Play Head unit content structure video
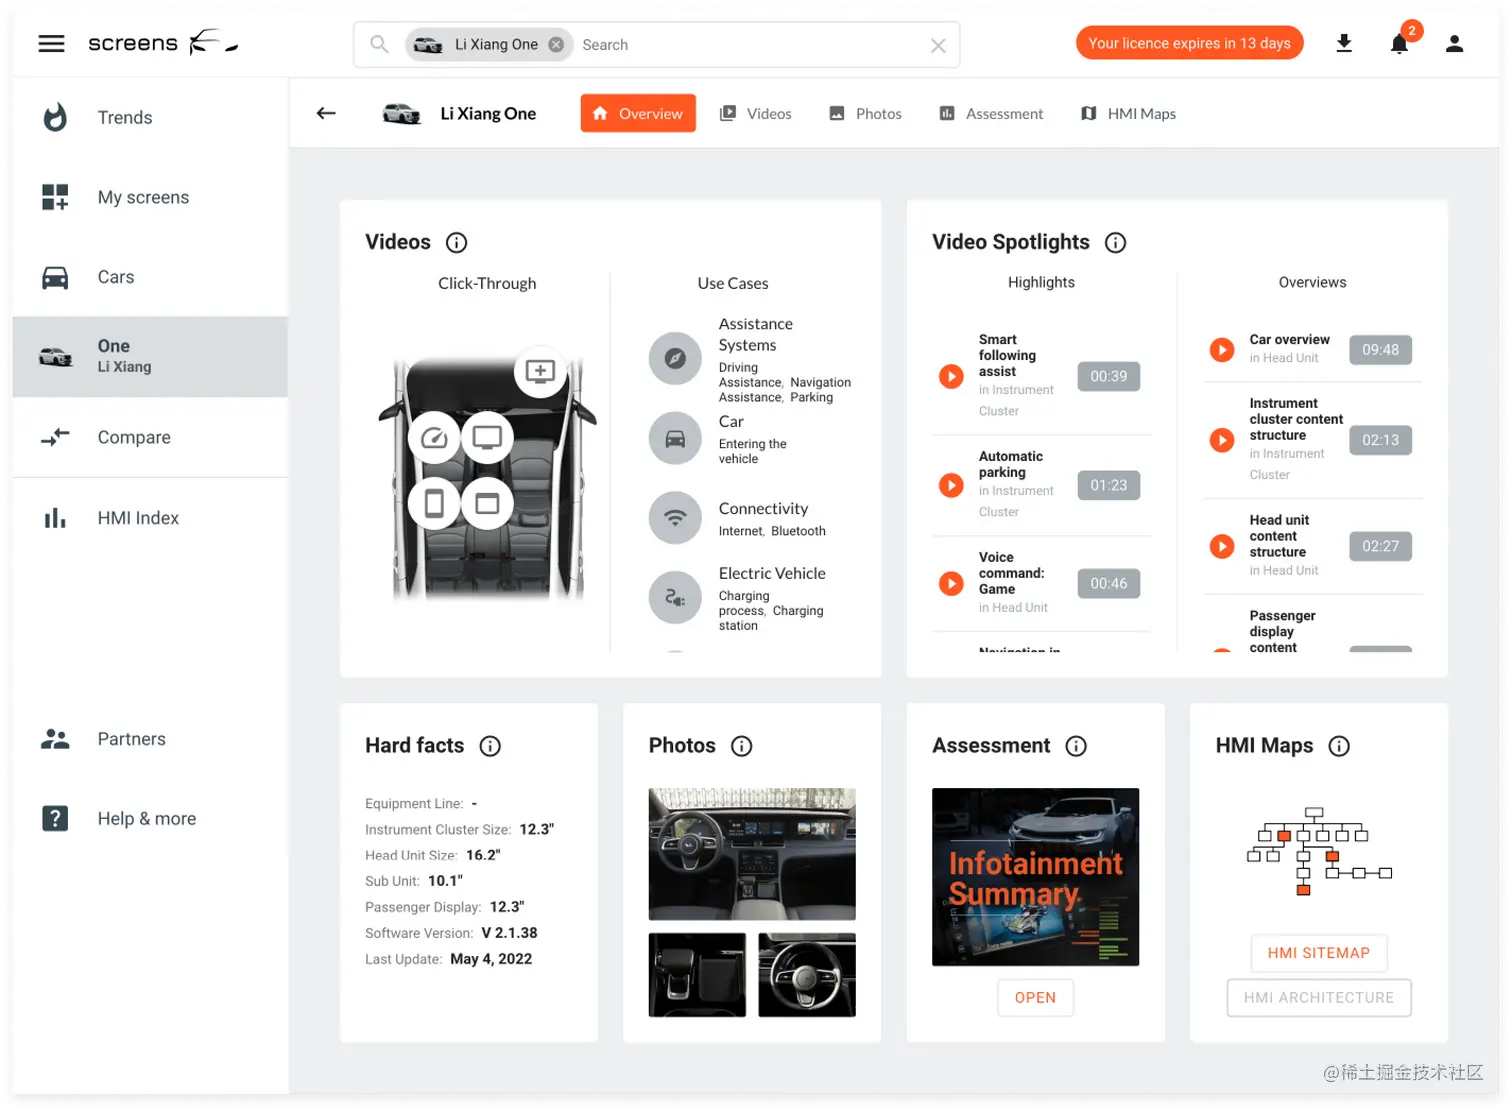Viewport: 1512px width, 1111px height. (1222, 547)
